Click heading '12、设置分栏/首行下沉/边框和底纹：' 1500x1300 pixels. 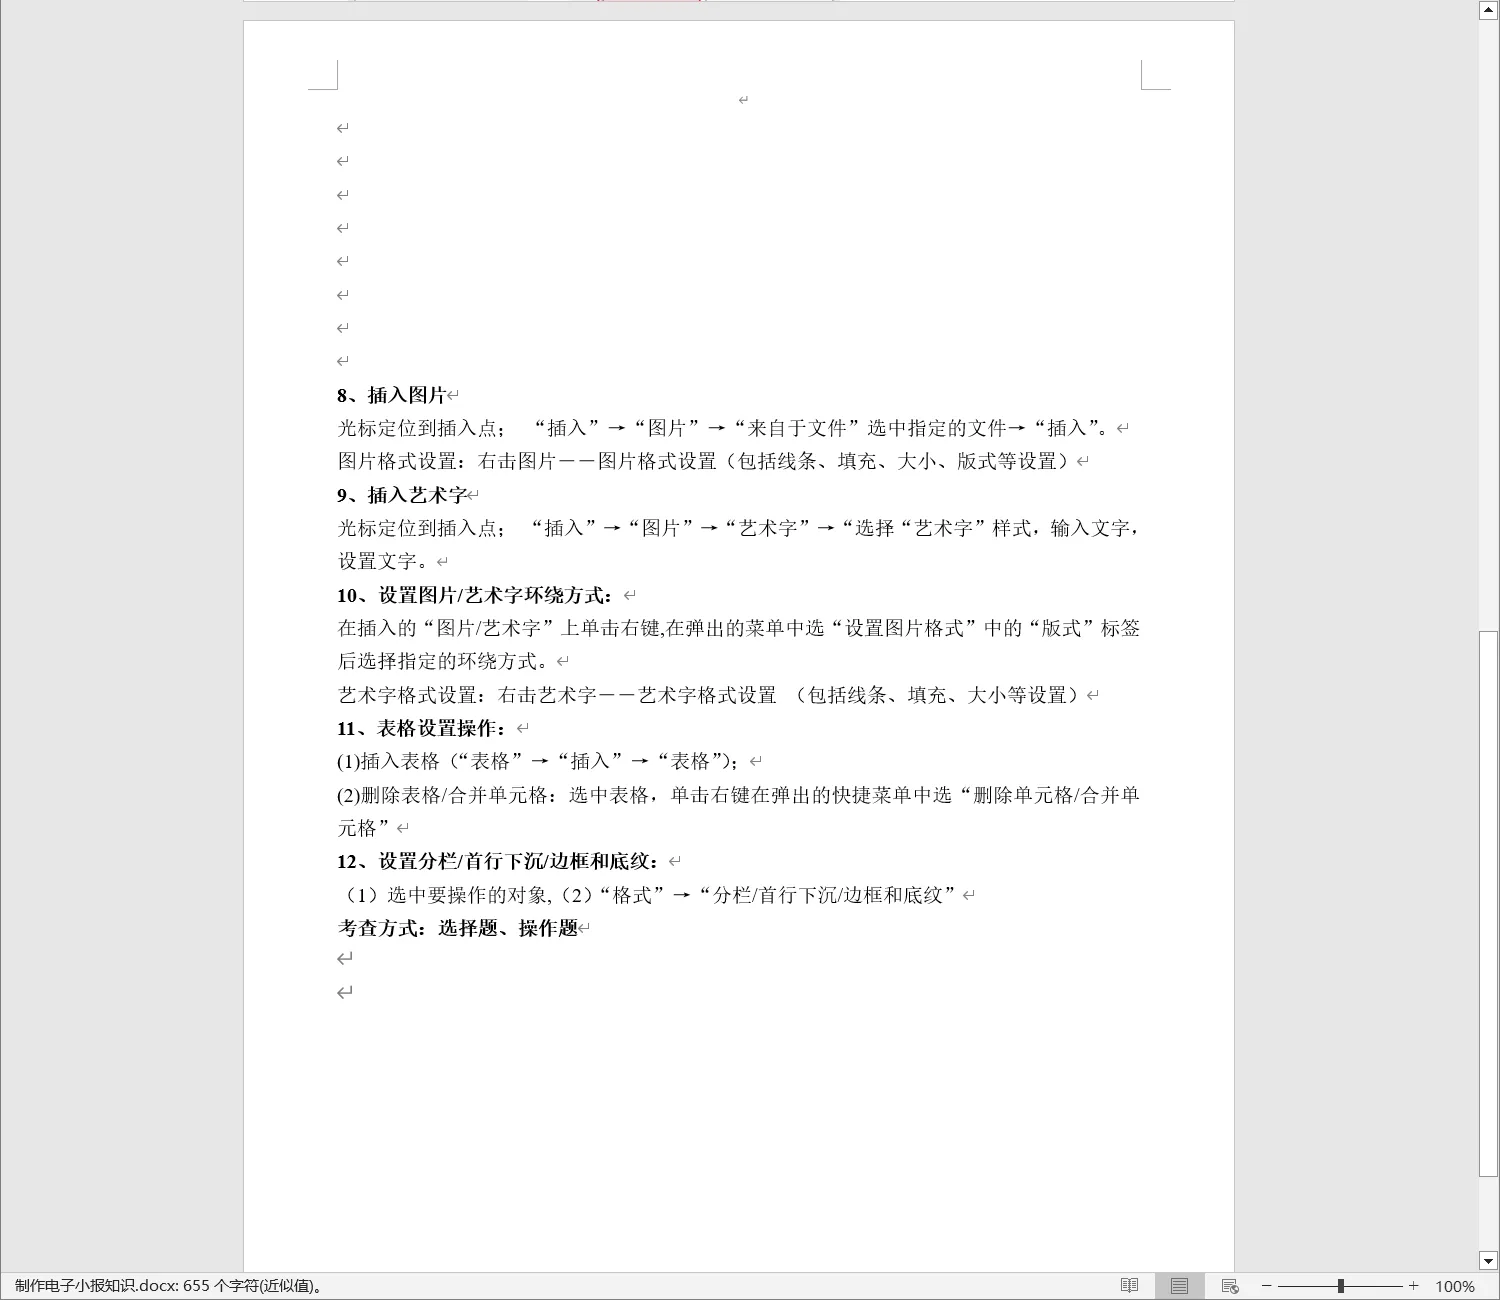coord(500,861)
